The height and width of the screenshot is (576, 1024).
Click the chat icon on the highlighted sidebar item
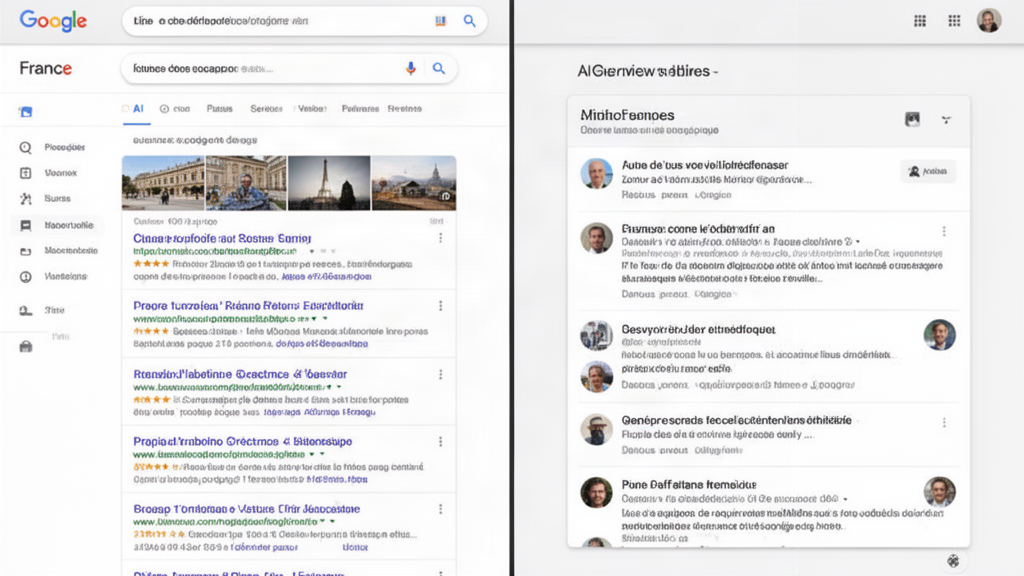[x=25, y=225]
